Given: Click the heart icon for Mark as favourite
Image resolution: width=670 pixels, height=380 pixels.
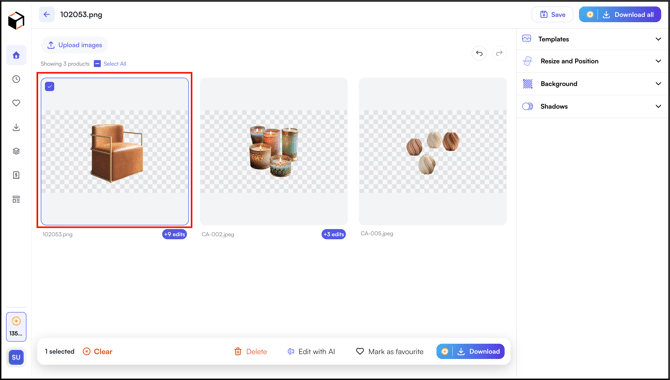Looking at the screenshot, I should (x=360, y=351).
